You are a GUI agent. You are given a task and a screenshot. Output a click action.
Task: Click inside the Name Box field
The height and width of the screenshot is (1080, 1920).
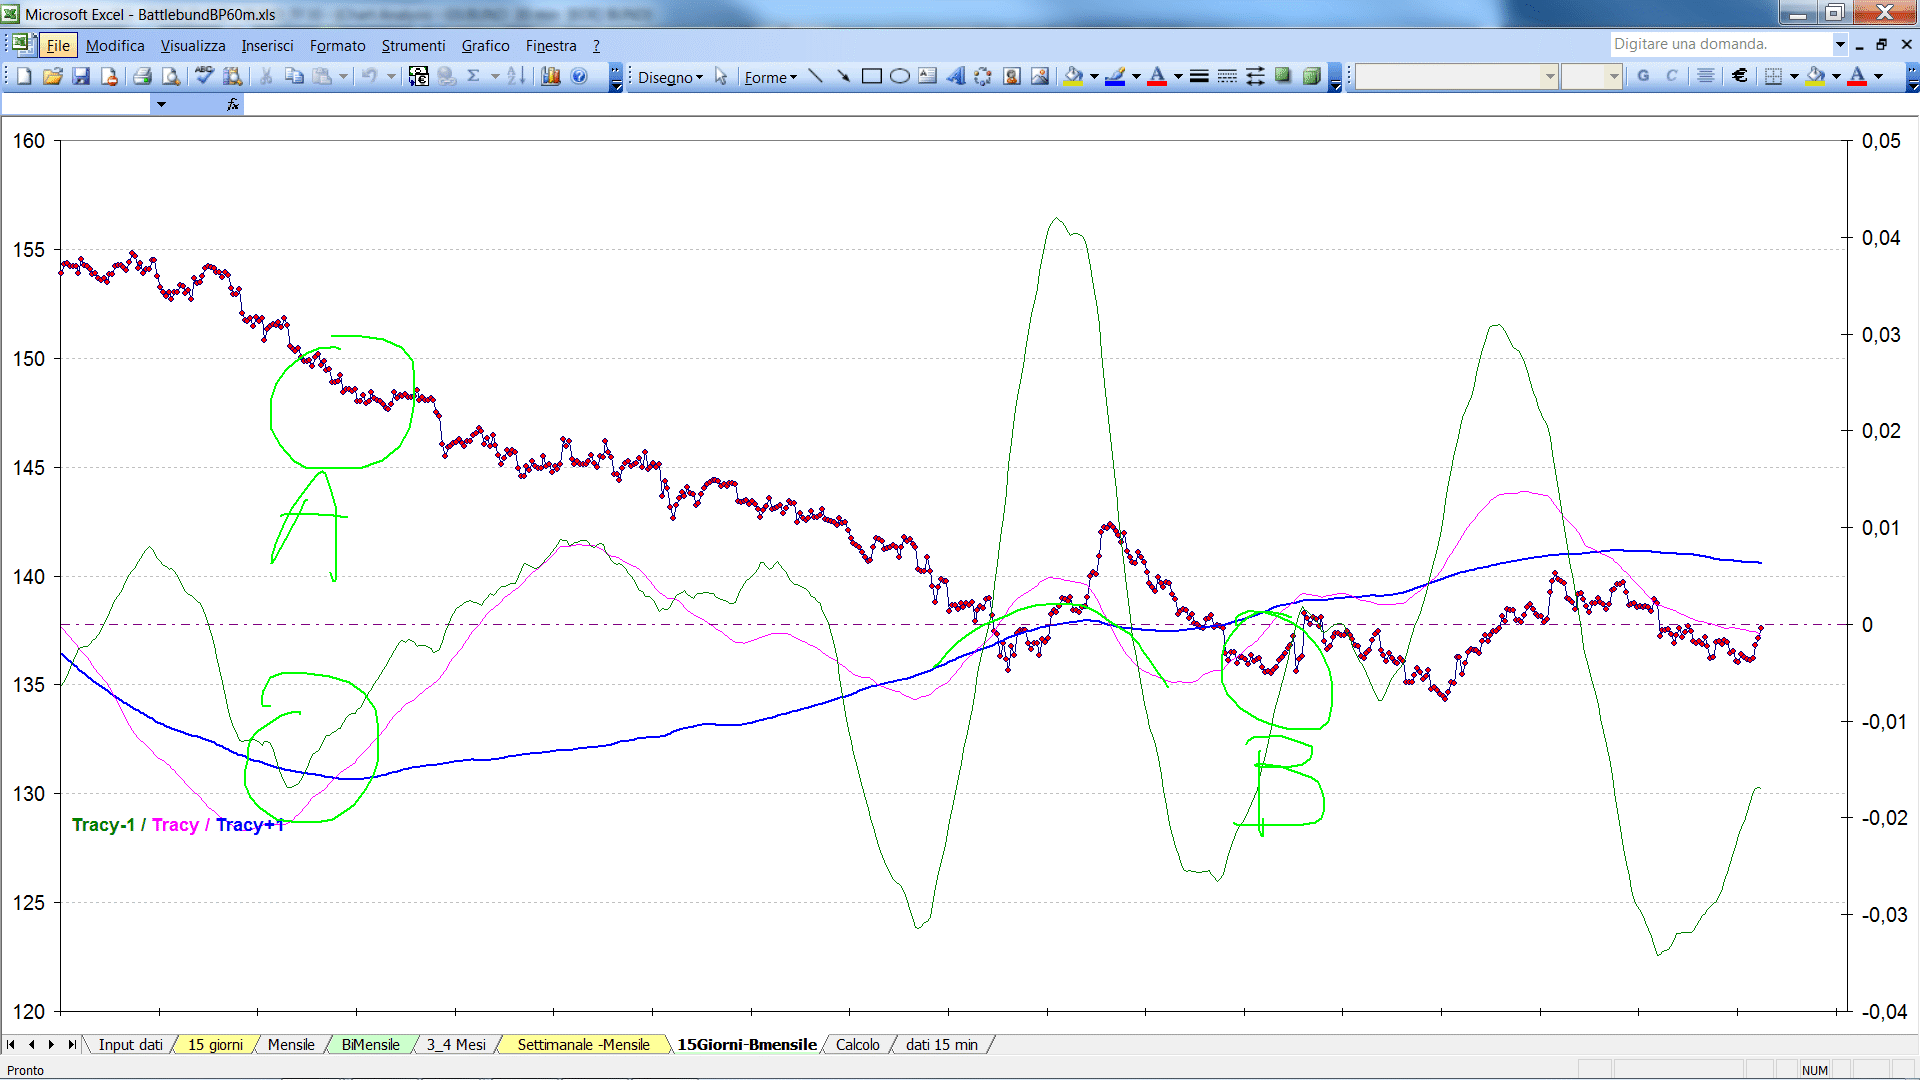[x=76, y=104]
